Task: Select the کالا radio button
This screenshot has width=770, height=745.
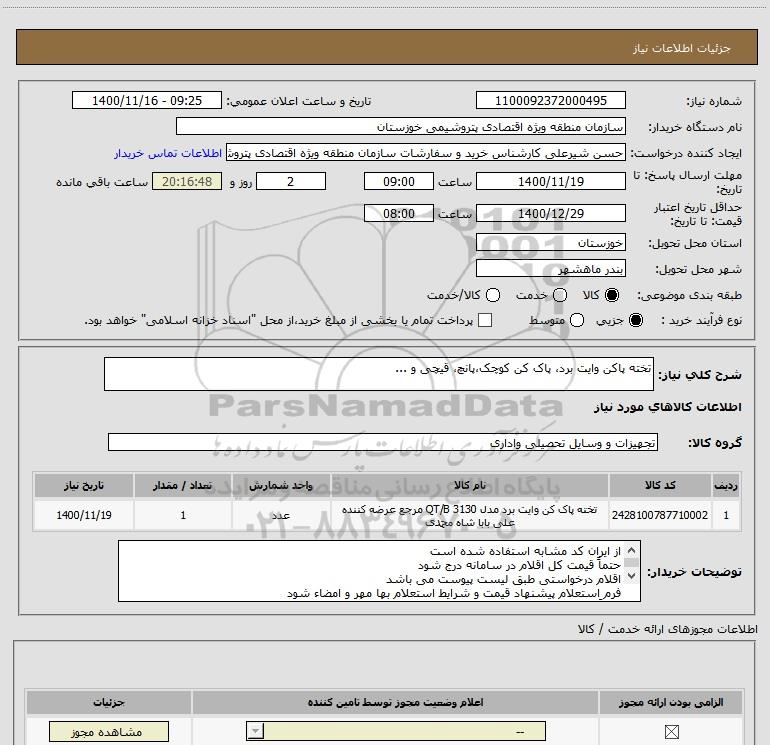Action: (612, 295)
